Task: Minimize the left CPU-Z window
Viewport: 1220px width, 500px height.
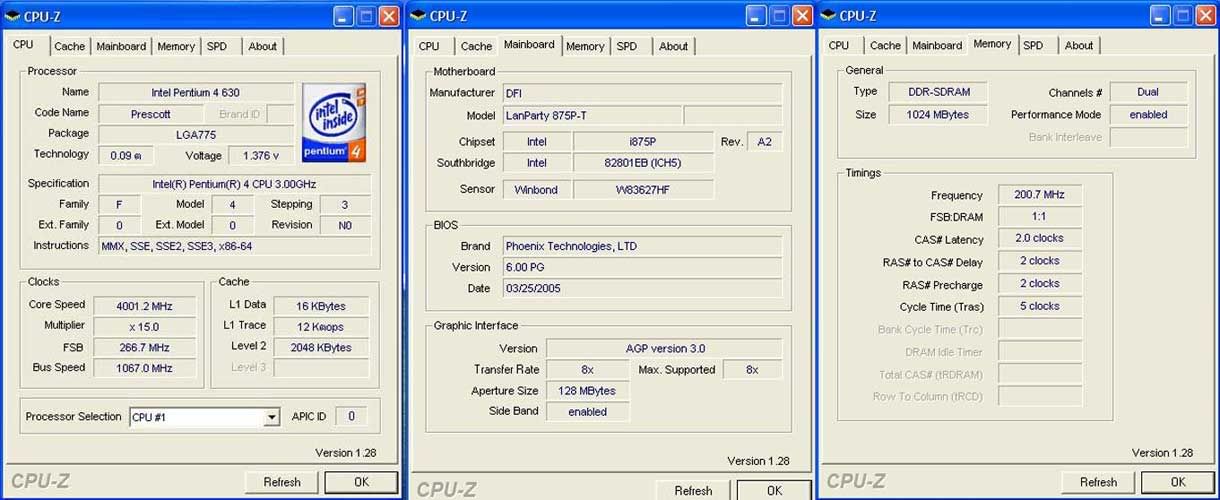Action: point(344,16)
